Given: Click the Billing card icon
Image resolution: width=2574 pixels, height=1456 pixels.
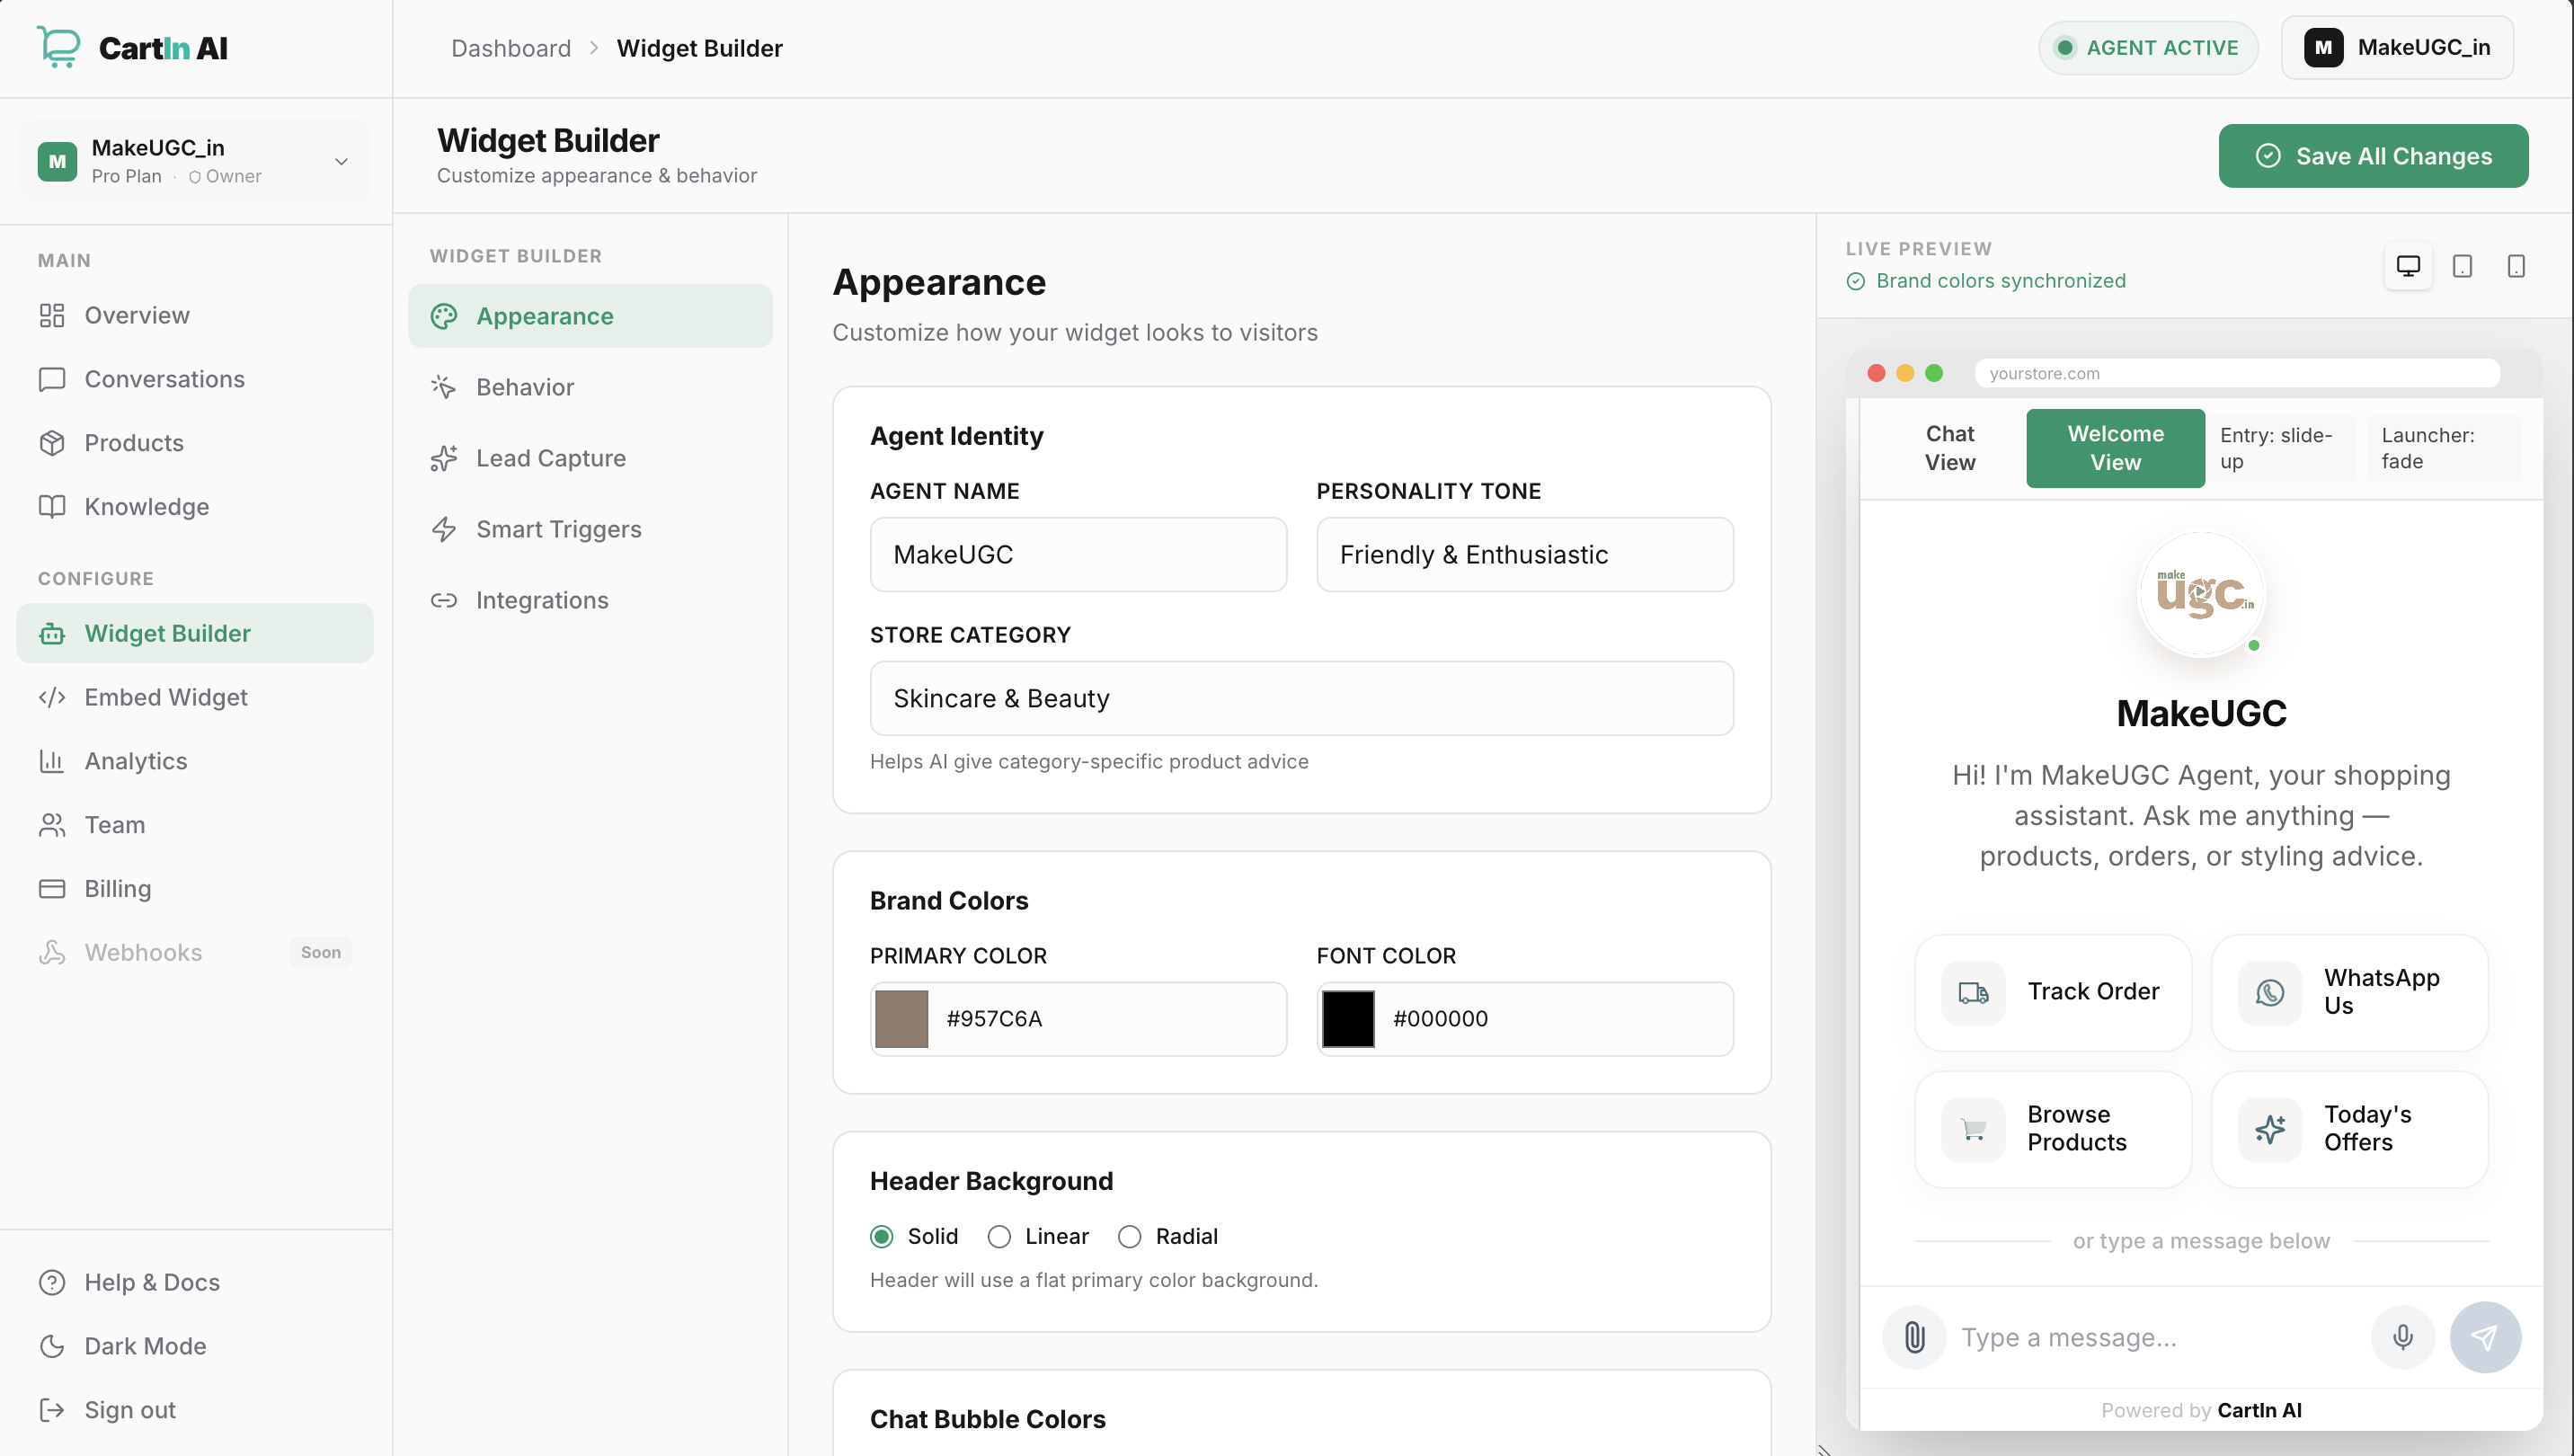Looking at the screenshot, I should [52, 888].
